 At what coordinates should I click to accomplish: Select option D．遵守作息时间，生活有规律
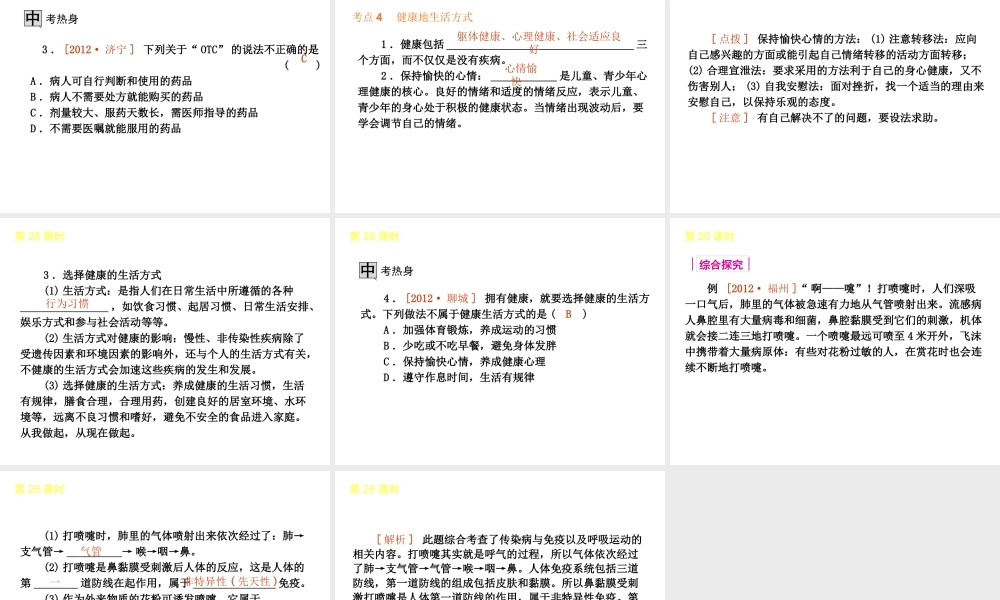(459, 377)
